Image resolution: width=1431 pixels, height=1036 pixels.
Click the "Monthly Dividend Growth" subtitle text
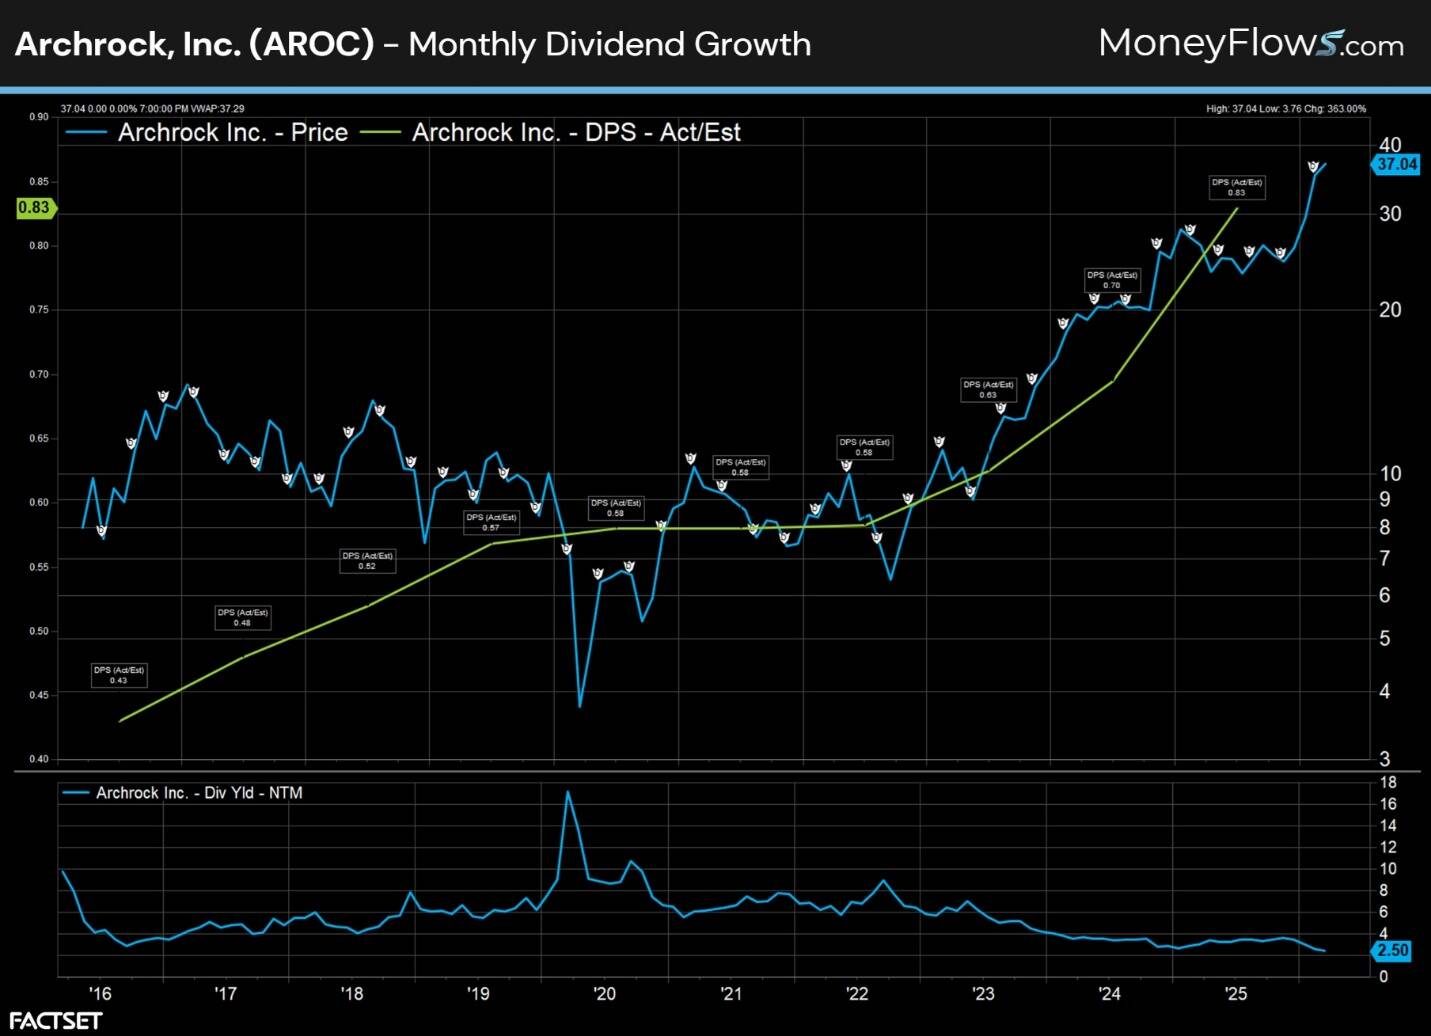click(610, 44)
